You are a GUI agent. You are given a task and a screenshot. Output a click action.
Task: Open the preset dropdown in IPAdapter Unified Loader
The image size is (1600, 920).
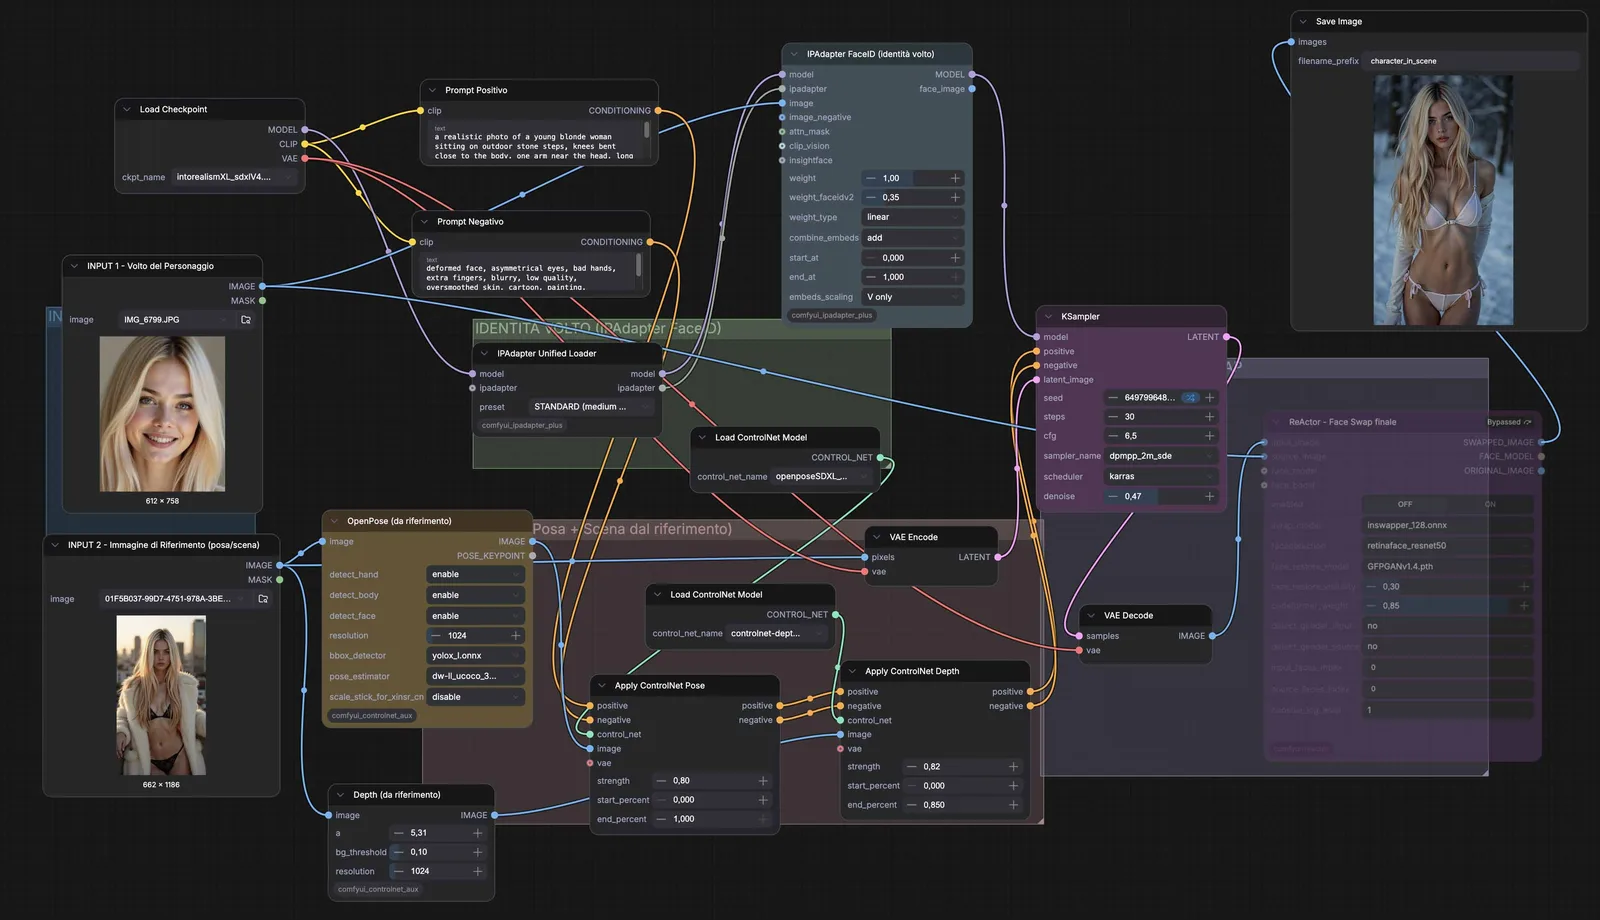click(592, 406)
